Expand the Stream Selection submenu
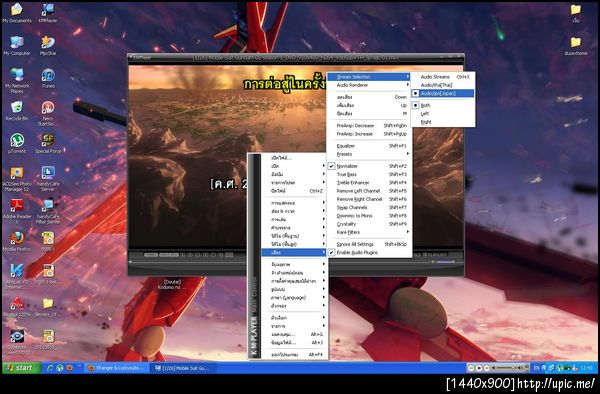The height and width of the screenshot is (394, 600). click(369, 77)
